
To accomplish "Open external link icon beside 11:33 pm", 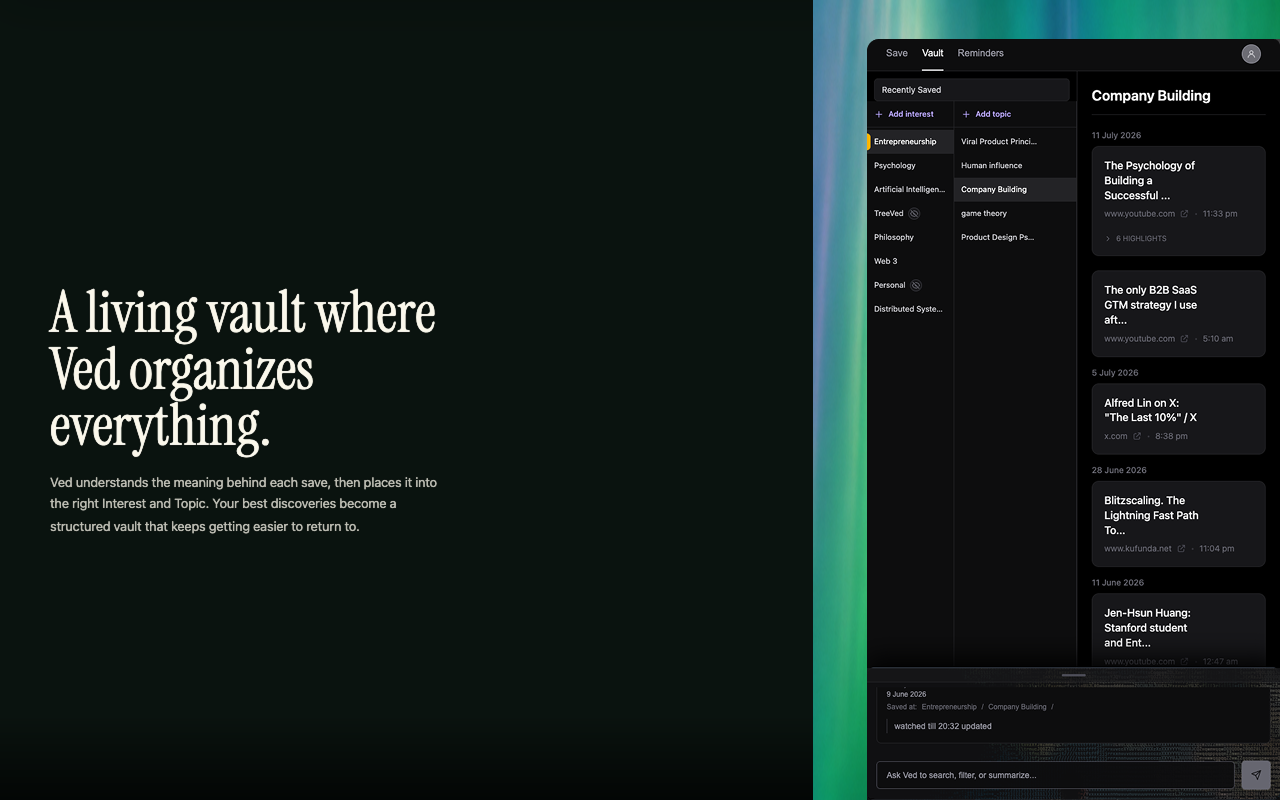I will (1185, 214).
